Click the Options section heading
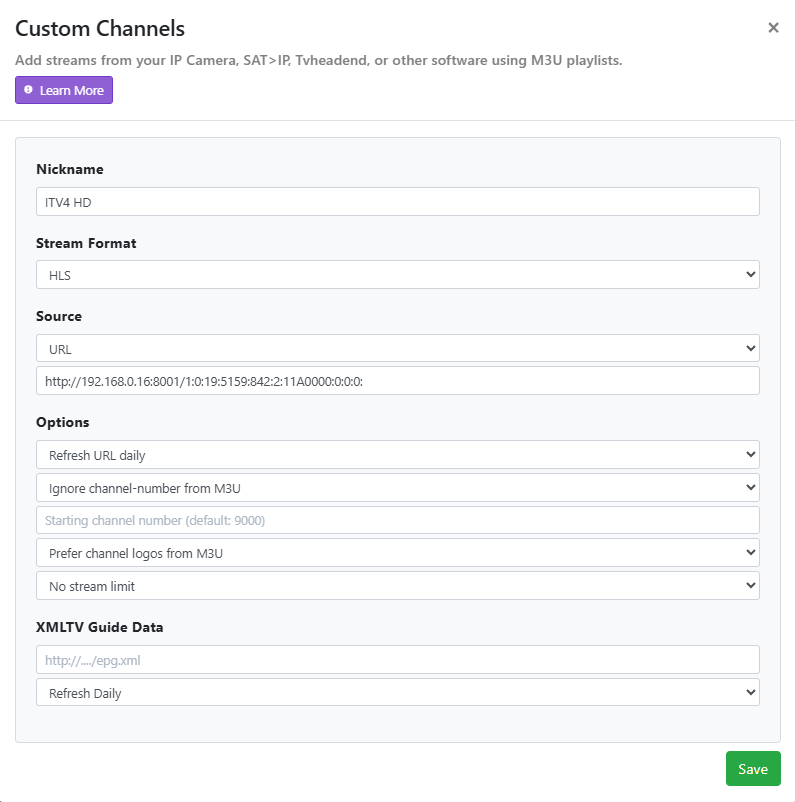 [x=62, y=422]
